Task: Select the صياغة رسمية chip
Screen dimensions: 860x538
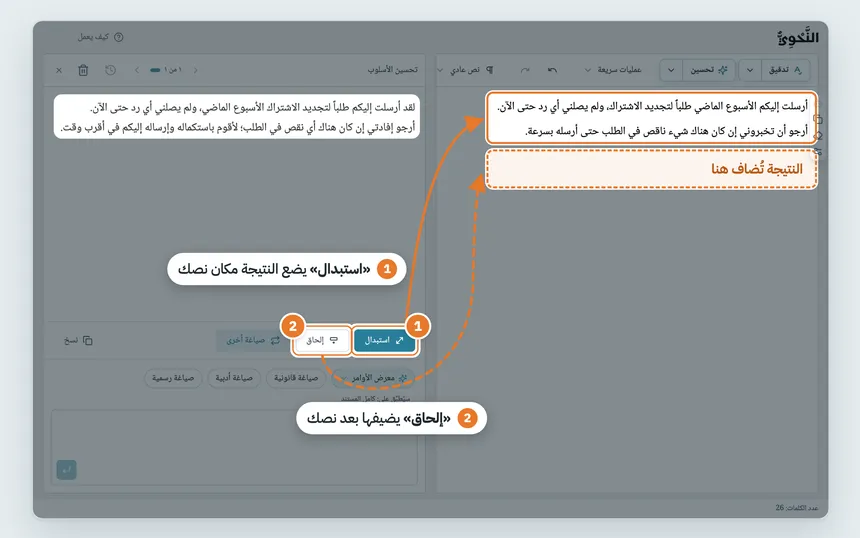Action: tap(173, 378)
